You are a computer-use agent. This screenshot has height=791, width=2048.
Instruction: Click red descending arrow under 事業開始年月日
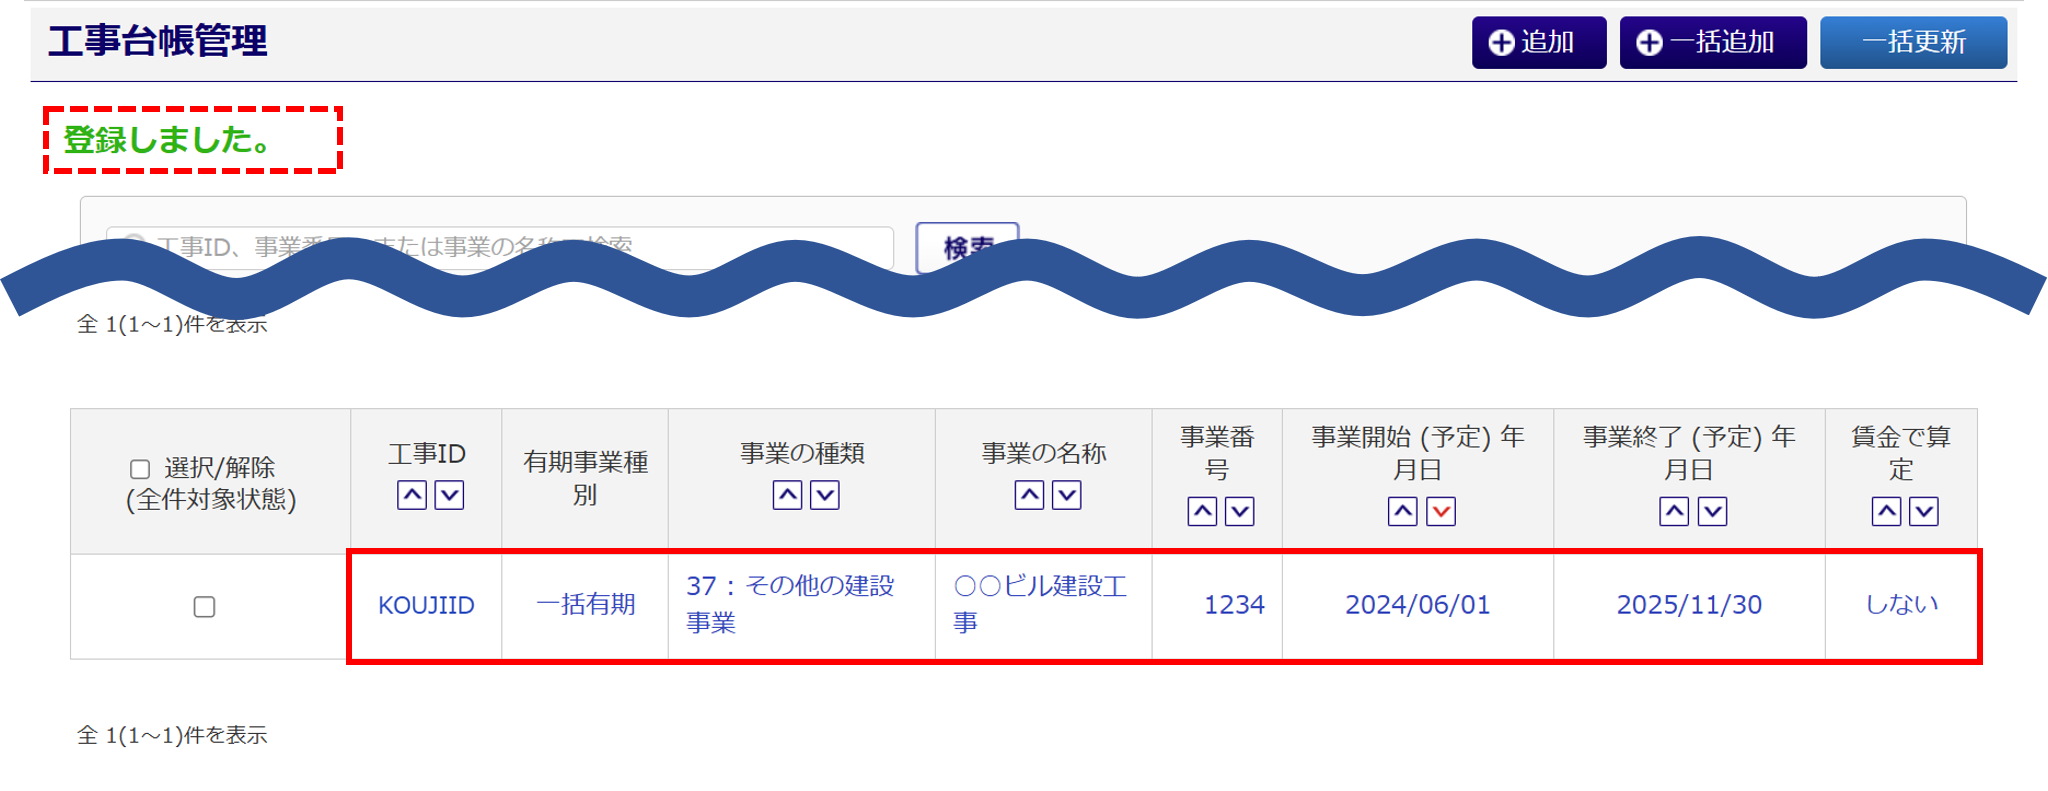[x=1441, y=512]
